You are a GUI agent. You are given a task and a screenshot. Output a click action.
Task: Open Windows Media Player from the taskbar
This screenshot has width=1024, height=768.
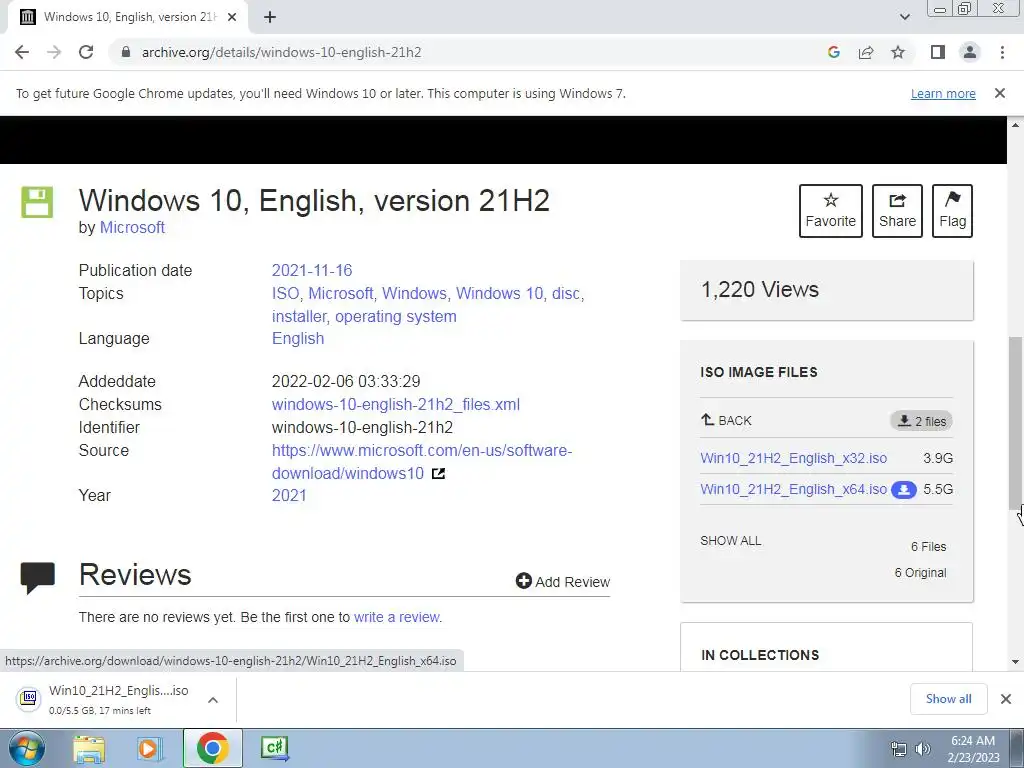(x=150, y=748)
